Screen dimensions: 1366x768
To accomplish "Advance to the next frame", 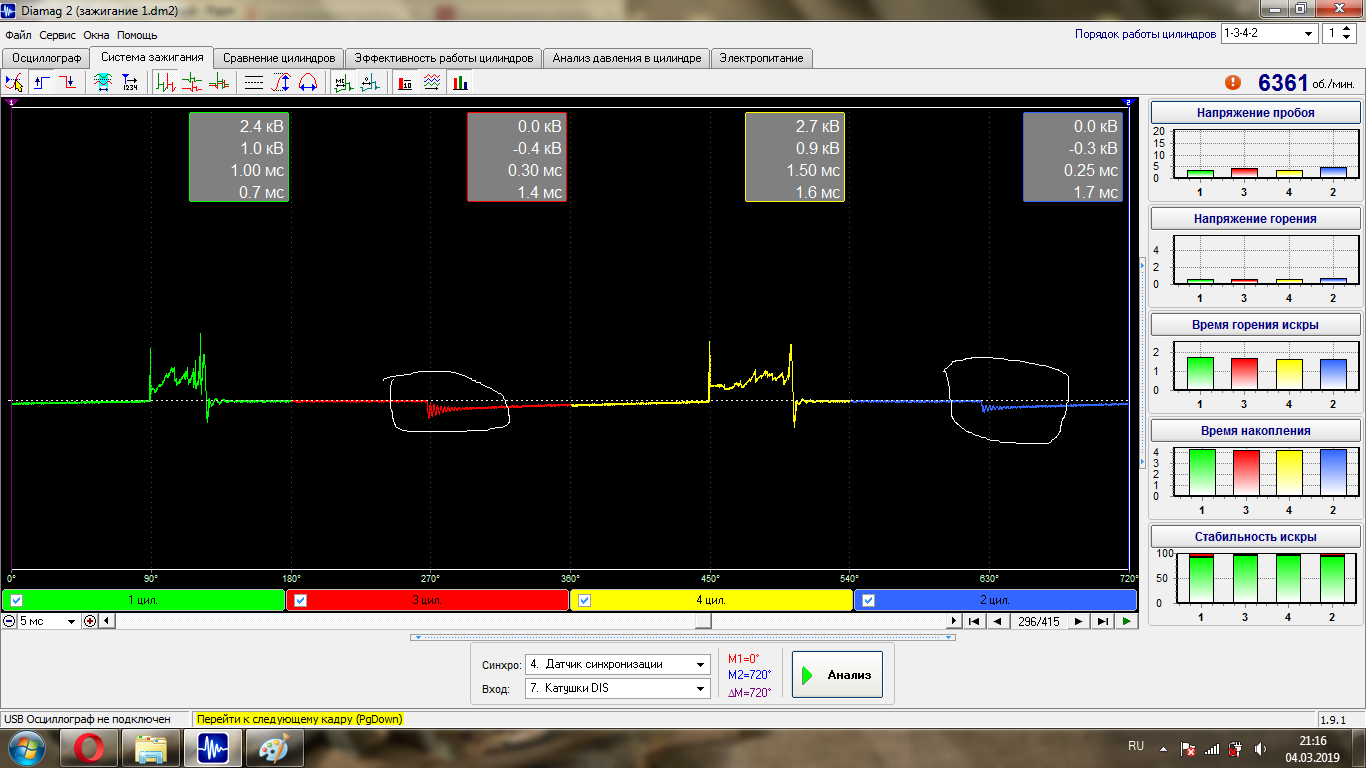I will click(1078, 621).
